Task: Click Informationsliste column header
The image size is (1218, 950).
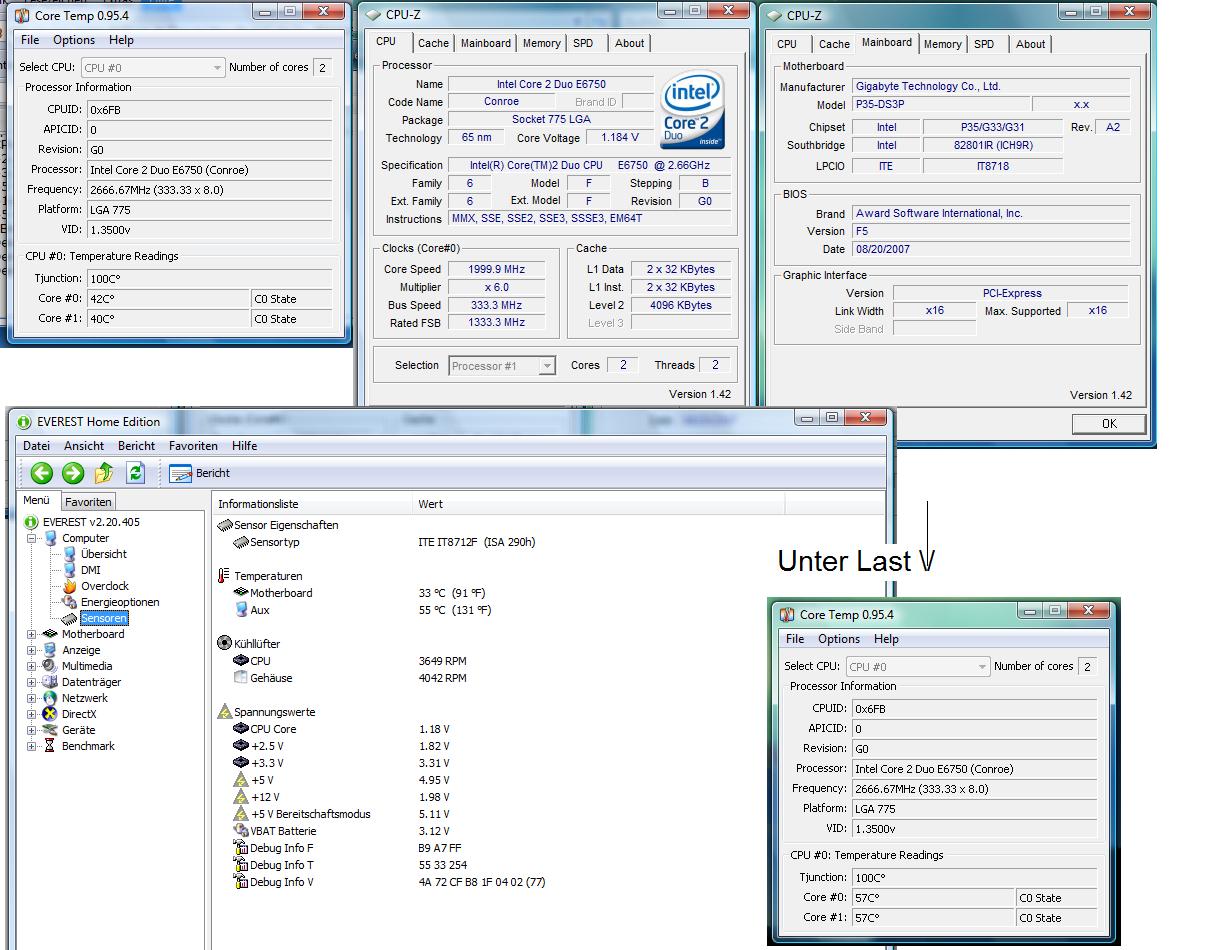Action: point(313,504)
